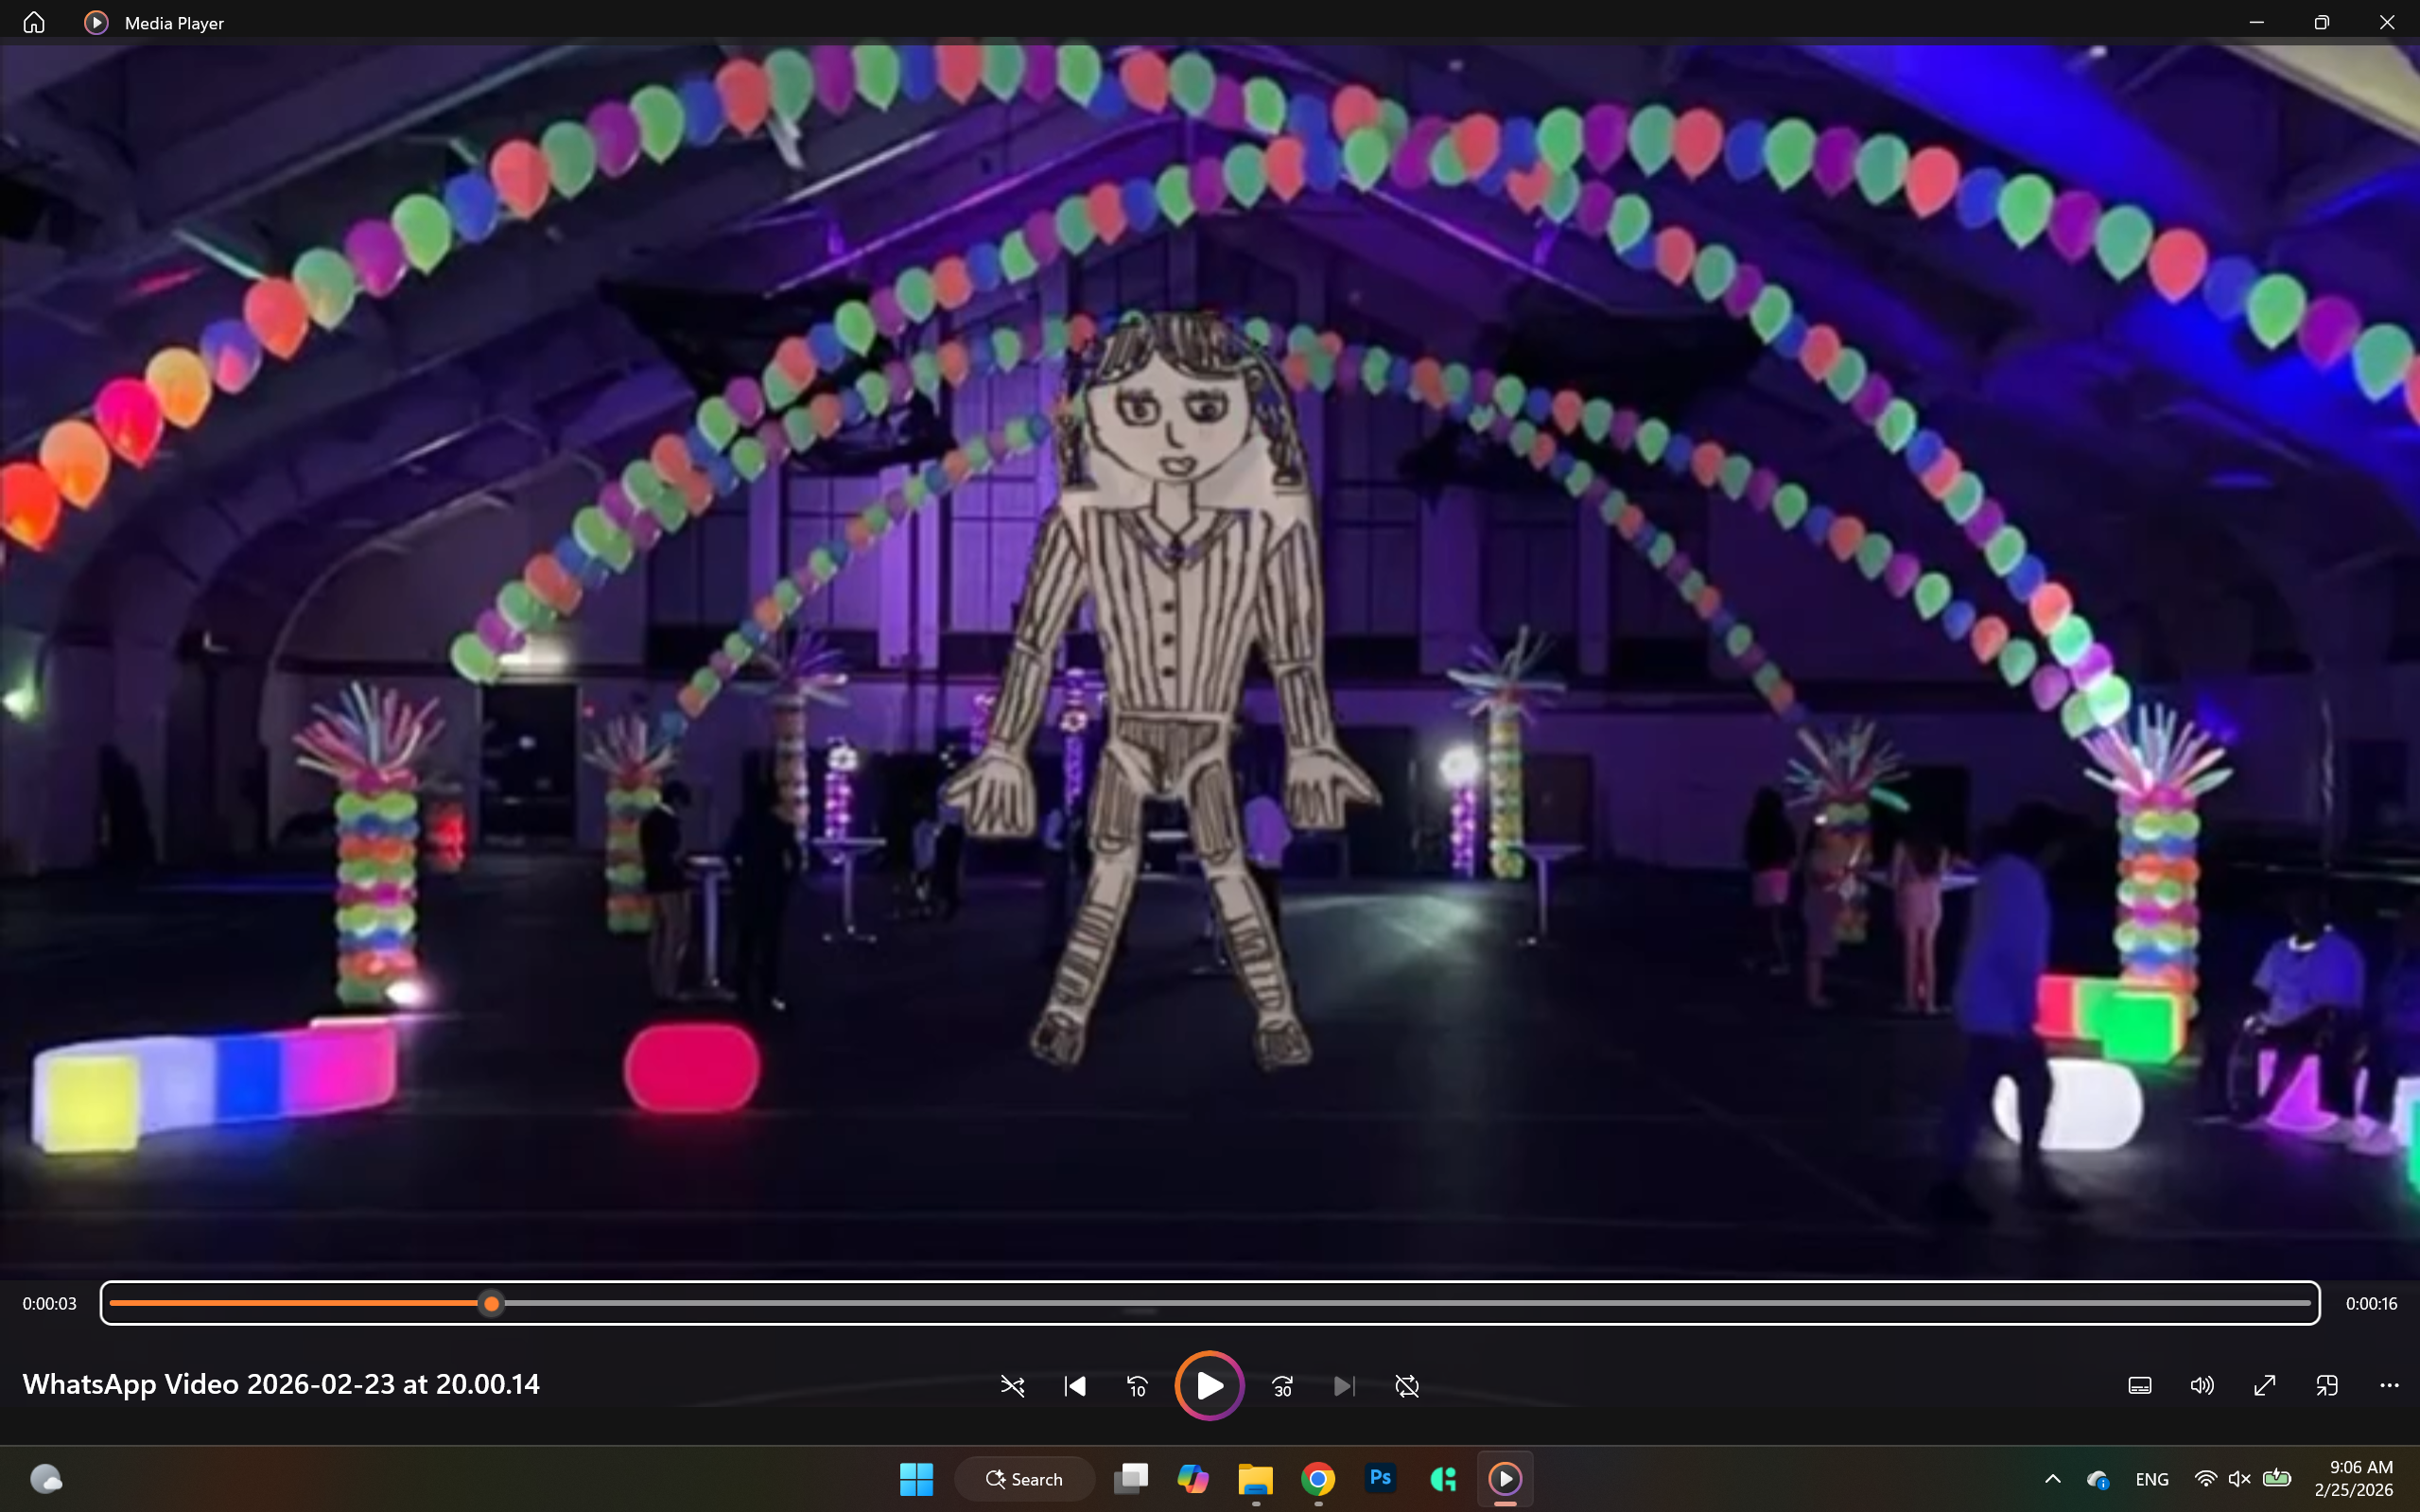
Task: Toggle system mute speaker icon in tray
Action: tap(2239, 1479)
